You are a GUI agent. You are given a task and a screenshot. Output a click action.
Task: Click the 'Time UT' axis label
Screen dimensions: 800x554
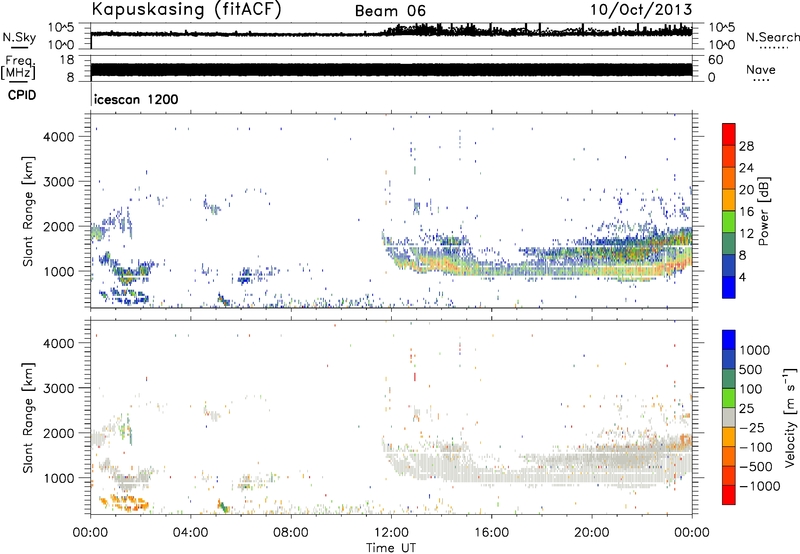pyautogui.click(x=391, y=548)
